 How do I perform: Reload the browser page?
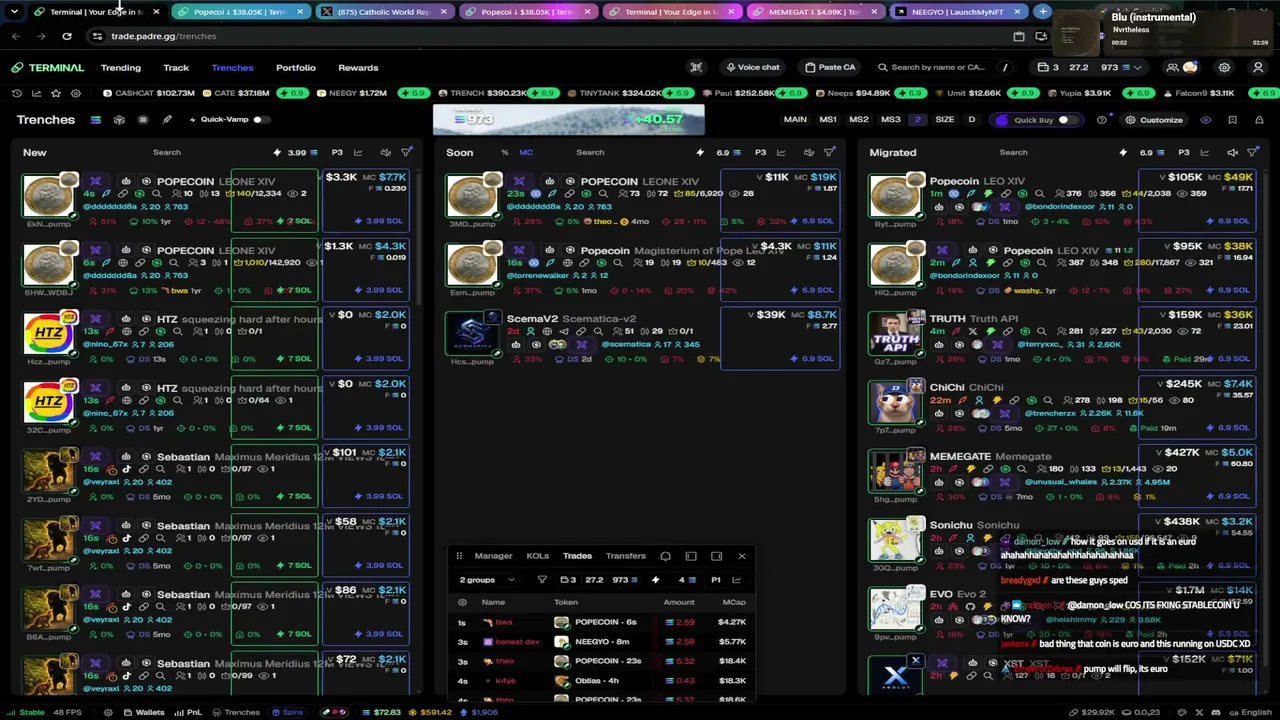click(x=67, y=36)
